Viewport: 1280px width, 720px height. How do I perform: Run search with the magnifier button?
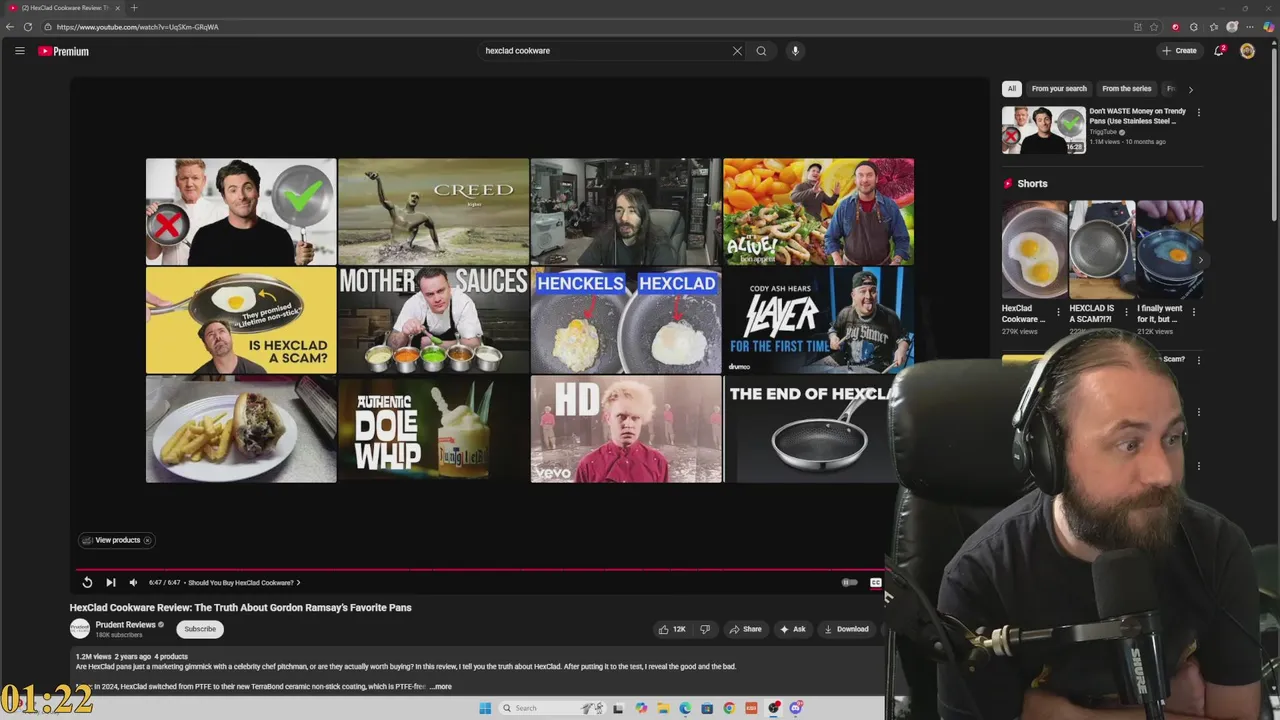(x=761, y=51)
